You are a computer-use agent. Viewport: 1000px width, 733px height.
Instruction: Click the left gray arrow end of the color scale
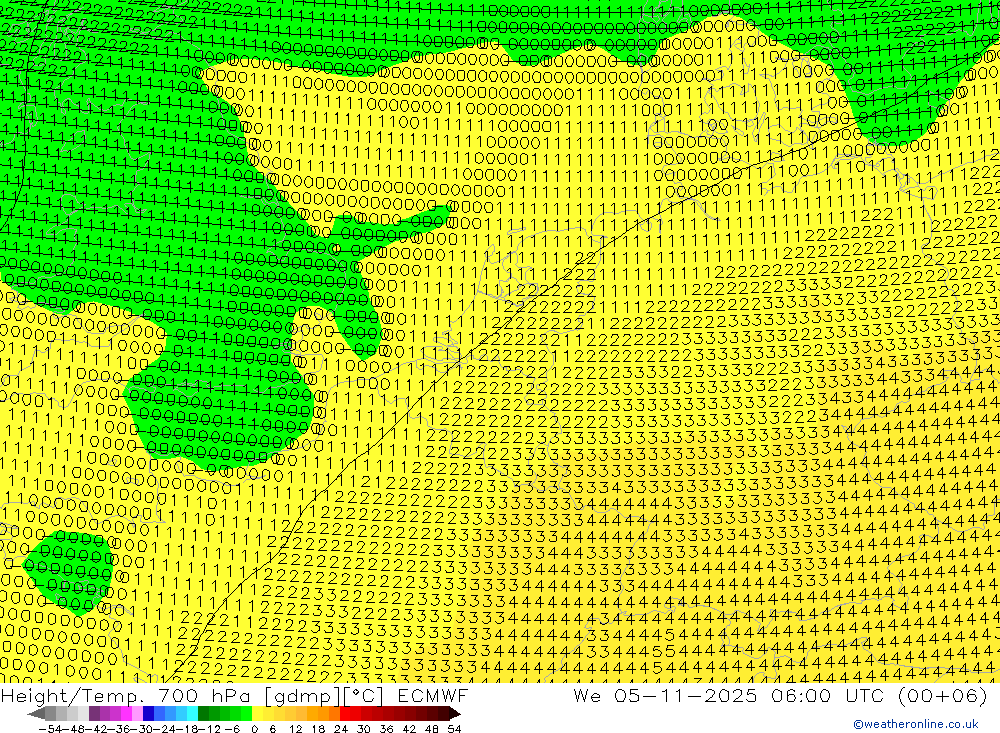tap(36, 714)
